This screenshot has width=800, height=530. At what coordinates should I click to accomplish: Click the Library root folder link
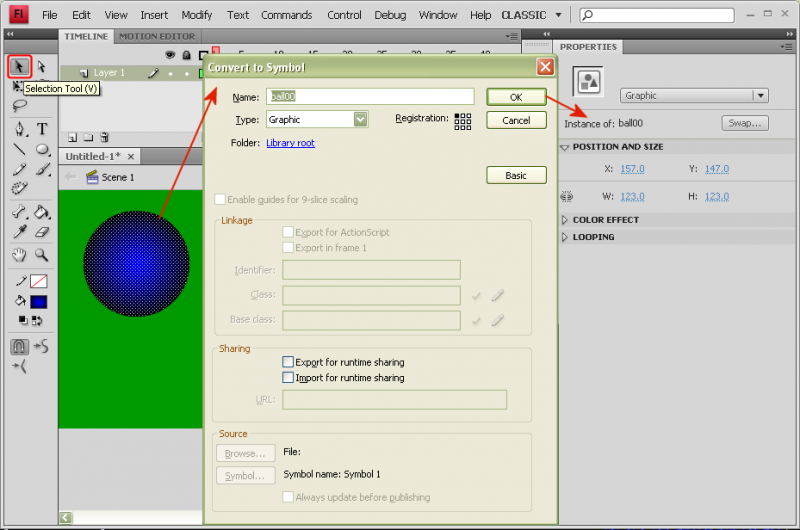pyautogui.click(x=290, y=143)
